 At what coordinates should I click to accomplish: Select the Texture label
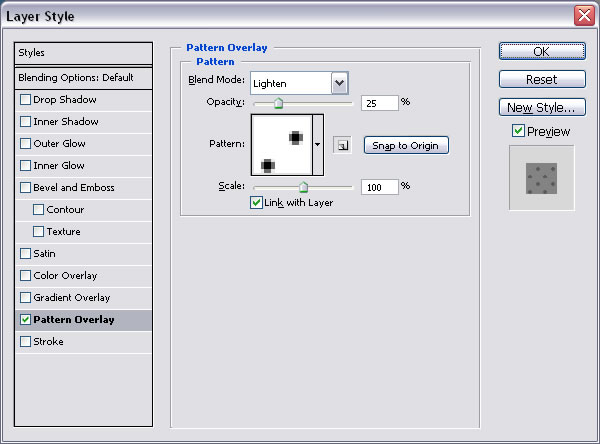click(x=64, y=232)
